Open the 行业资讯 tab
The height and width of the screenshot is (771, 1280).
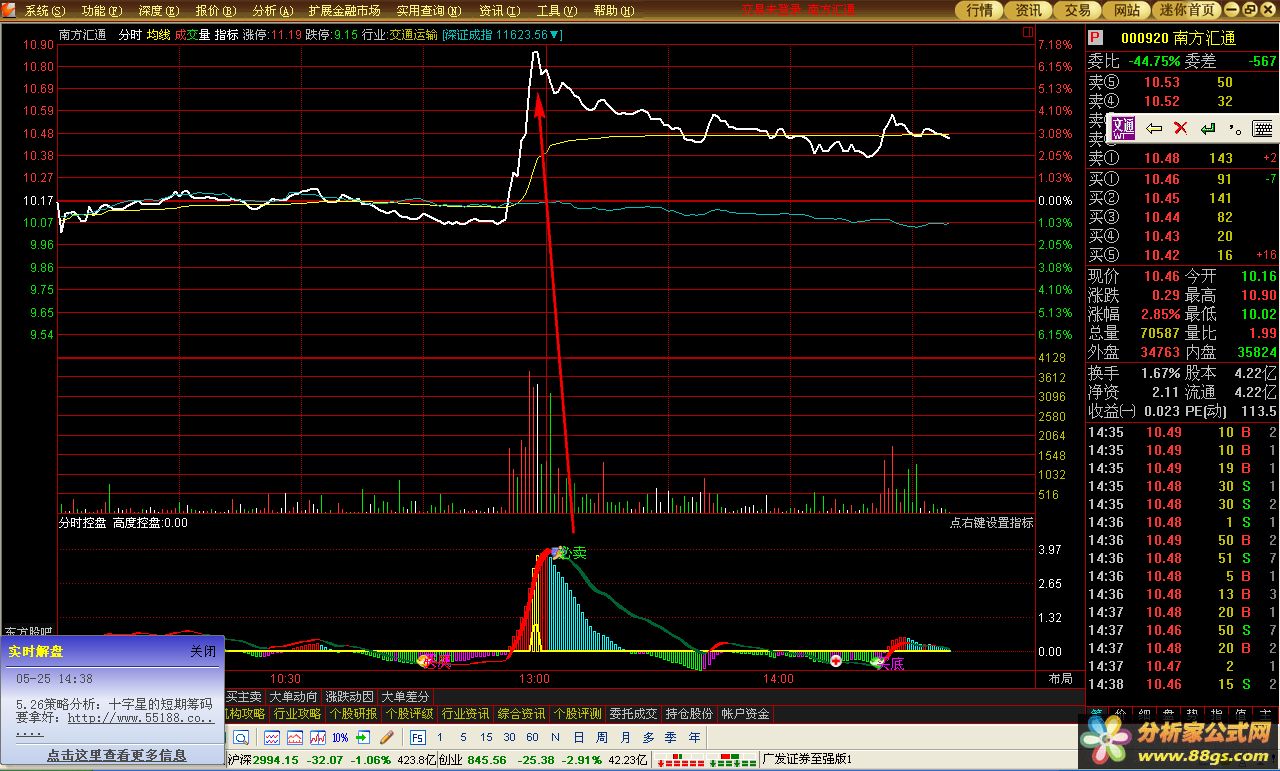point(466,714)
